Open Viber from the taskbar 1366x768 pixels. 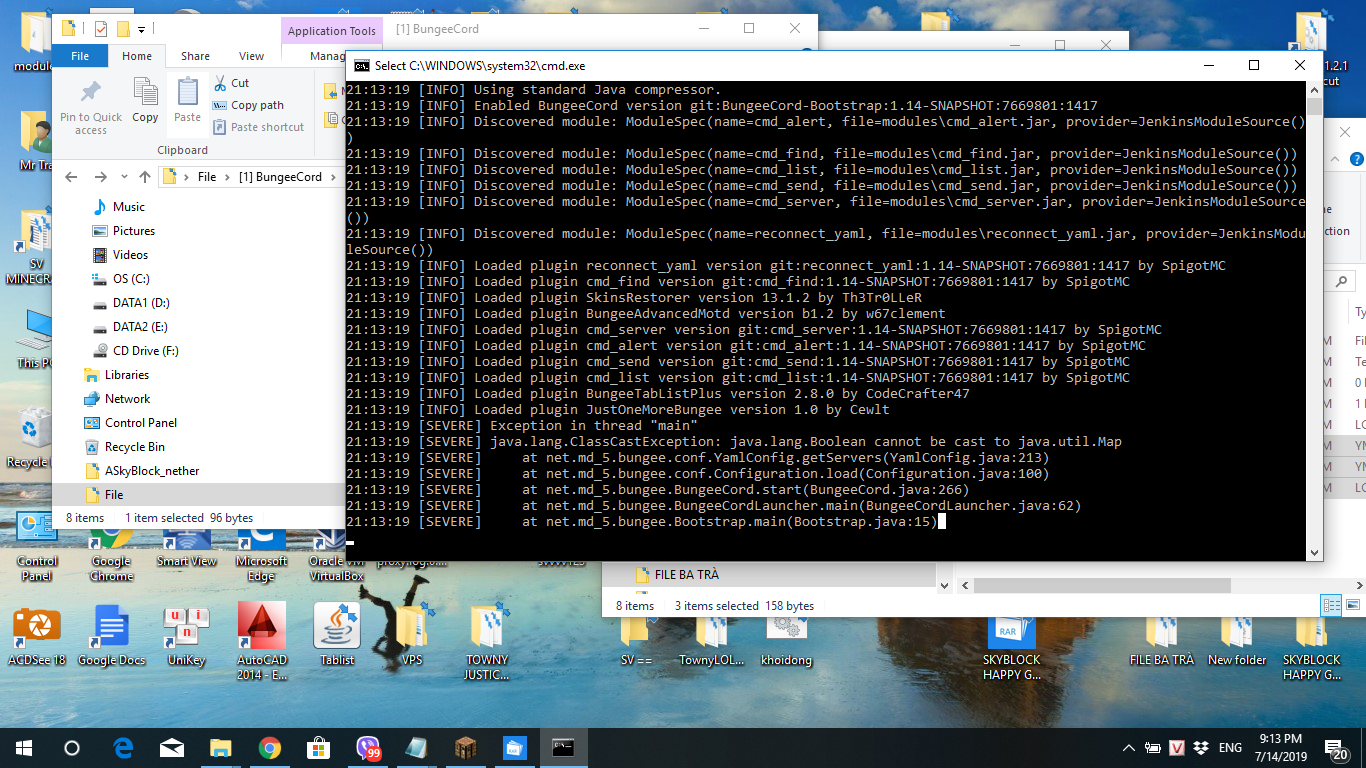coord(367,747)
